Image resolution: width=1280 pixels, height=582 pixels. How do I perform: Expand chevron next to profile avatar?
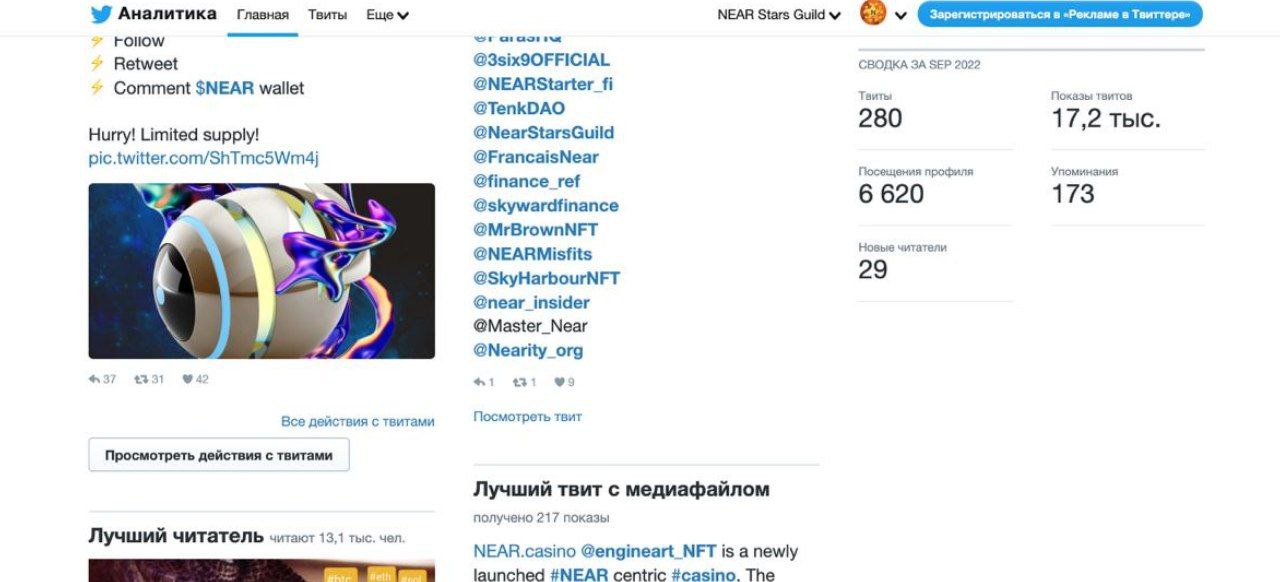coord(901,15)
